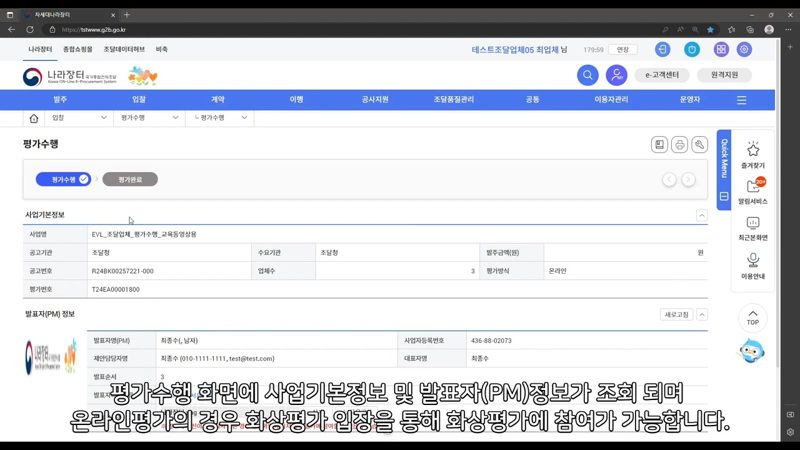Collapse the 발표자(PM) 정보 section

point(702,315)
